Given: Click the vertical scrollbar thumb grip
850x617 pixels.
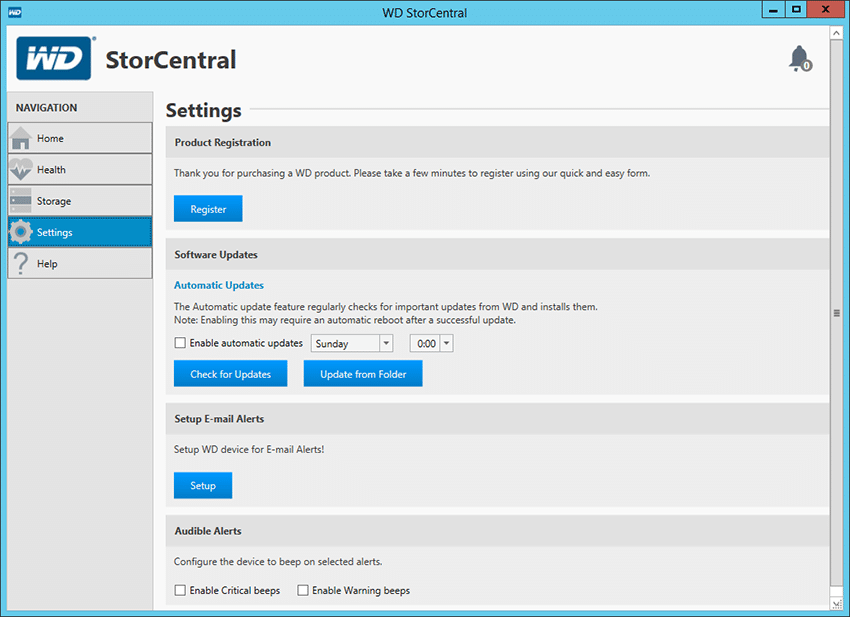Looking at the screenshot, I should pos(836,313).
